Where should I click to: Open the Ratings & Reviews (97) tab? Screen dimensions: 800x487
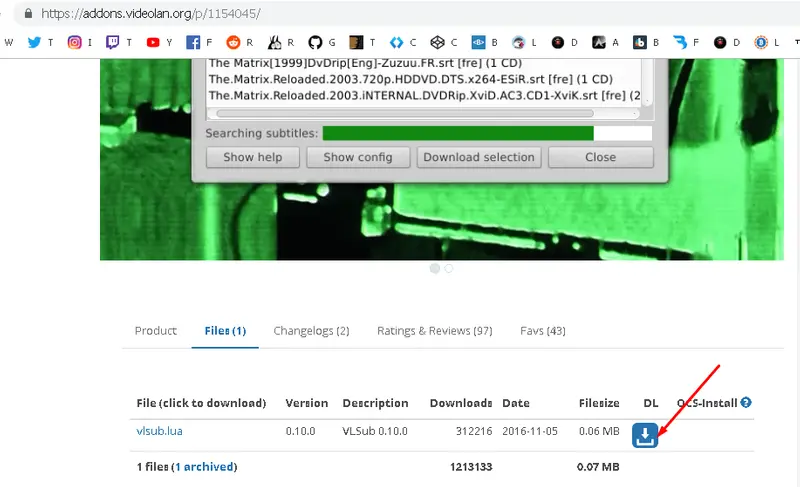(435, 331)
